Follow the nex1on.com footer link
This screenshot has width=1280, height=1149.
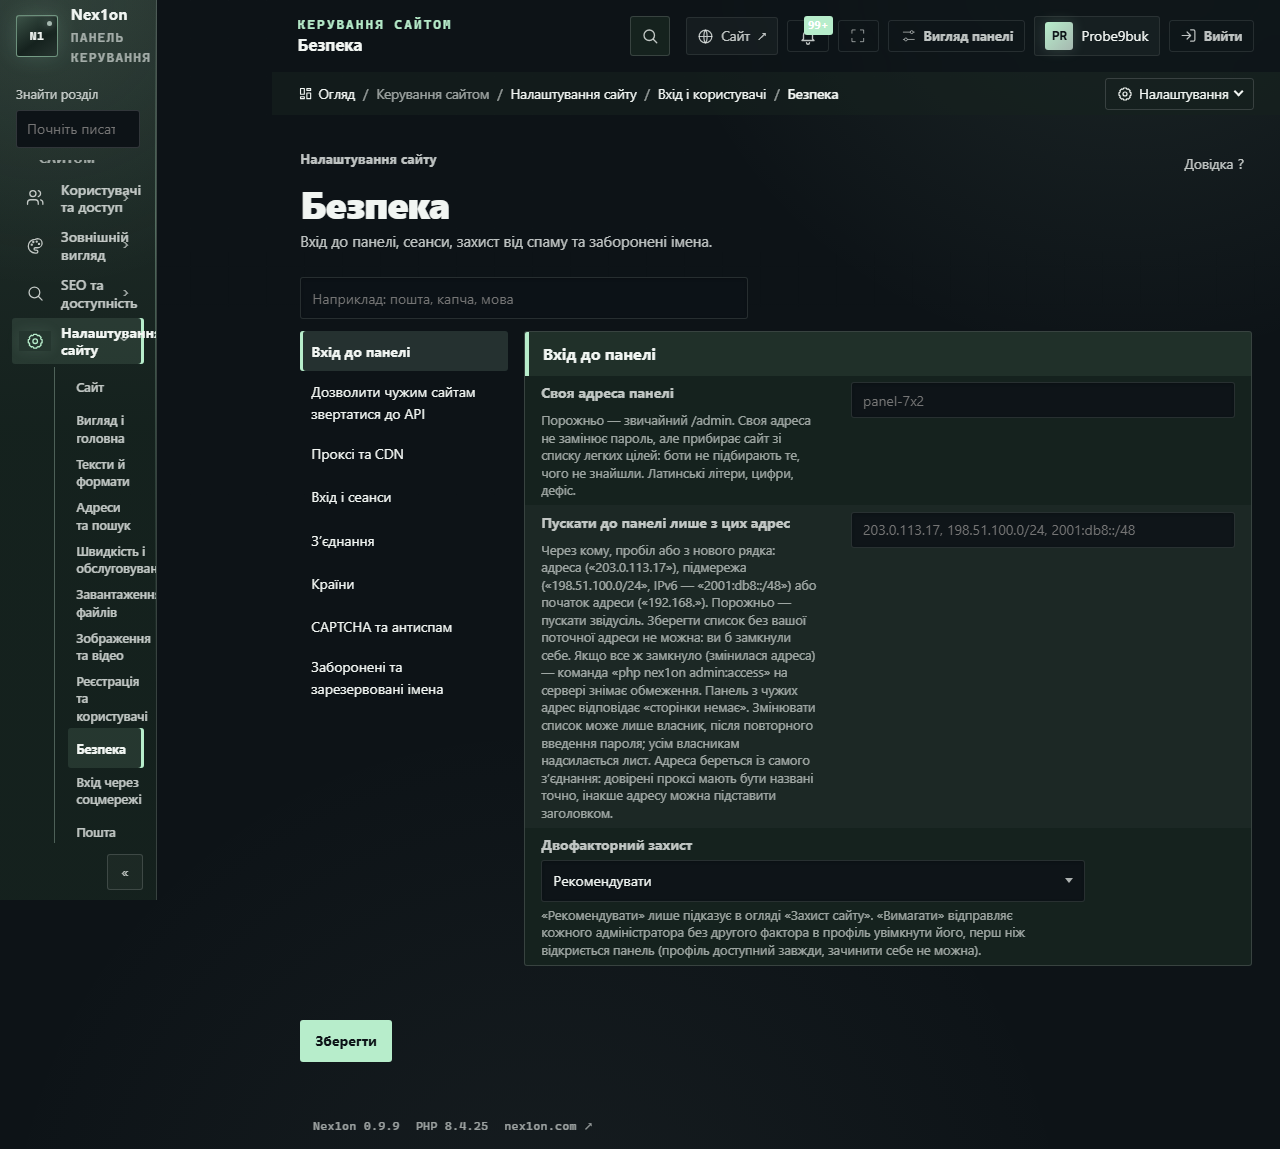click(x=548, y=1126)
